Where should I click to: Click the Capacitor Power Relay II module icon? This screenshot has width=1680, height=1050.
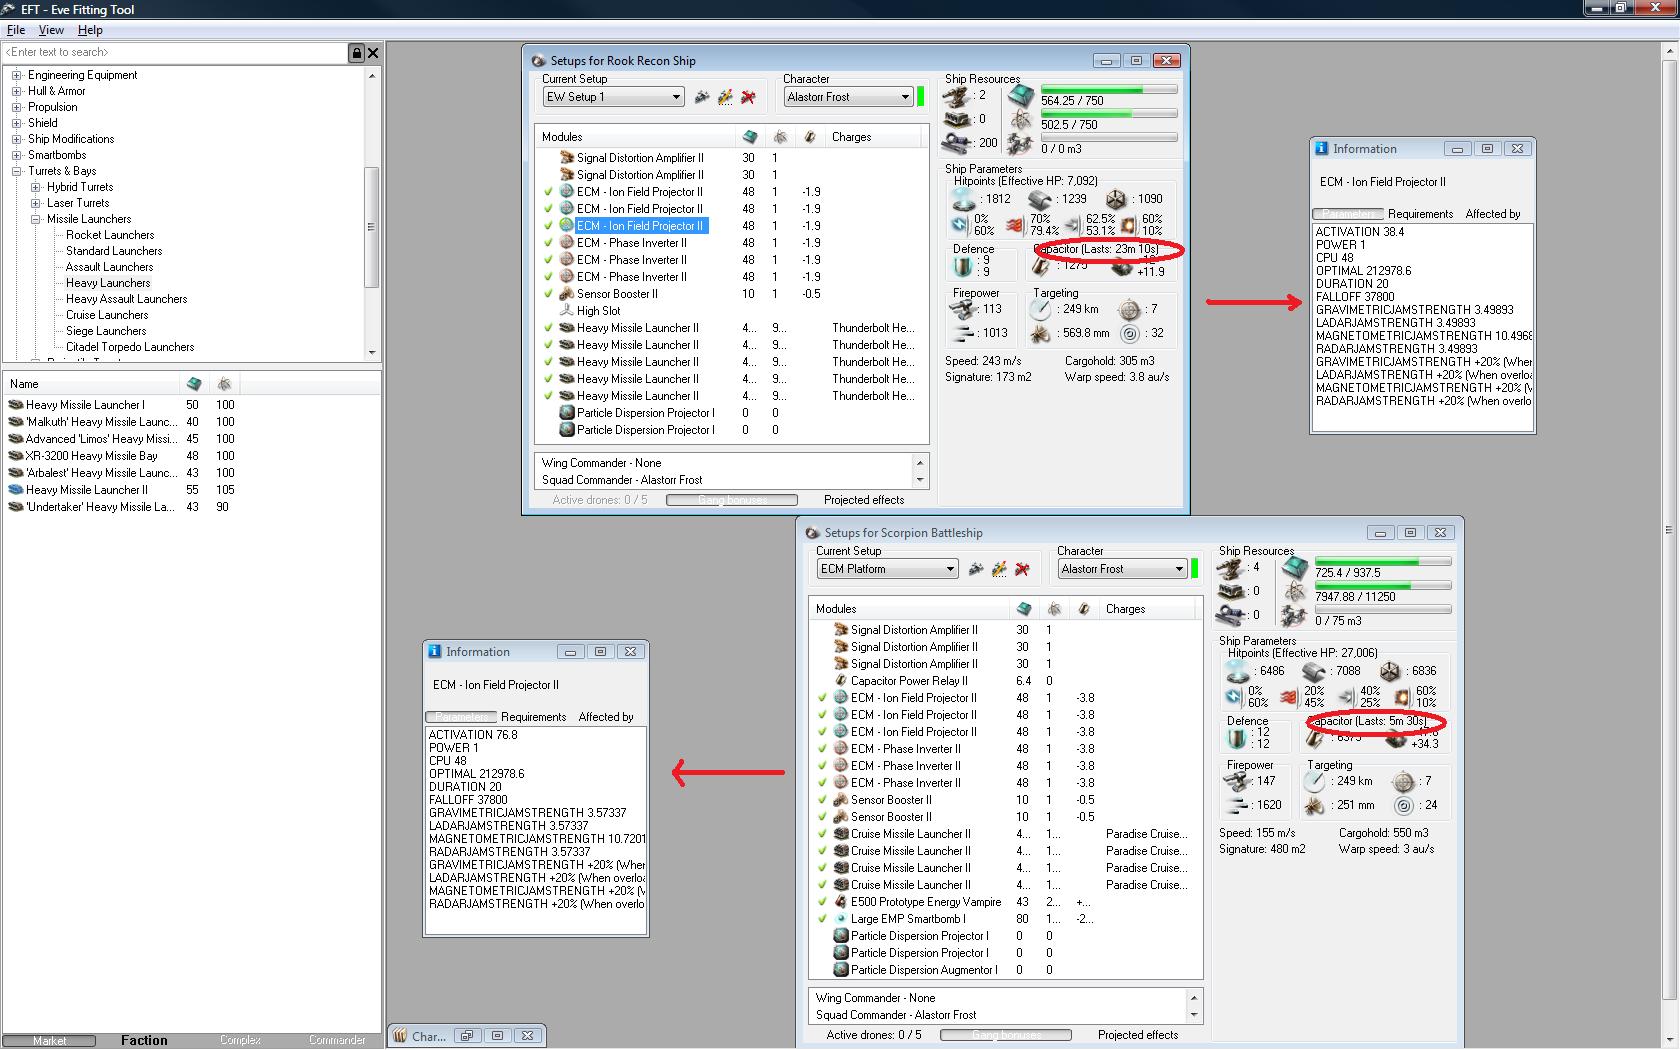click(x=841, y=681)
